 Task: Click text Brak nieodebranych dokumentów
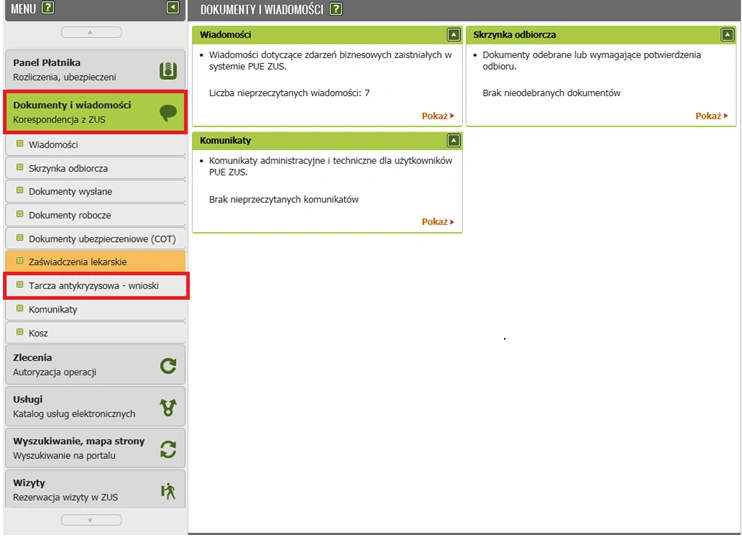point(551,93)
